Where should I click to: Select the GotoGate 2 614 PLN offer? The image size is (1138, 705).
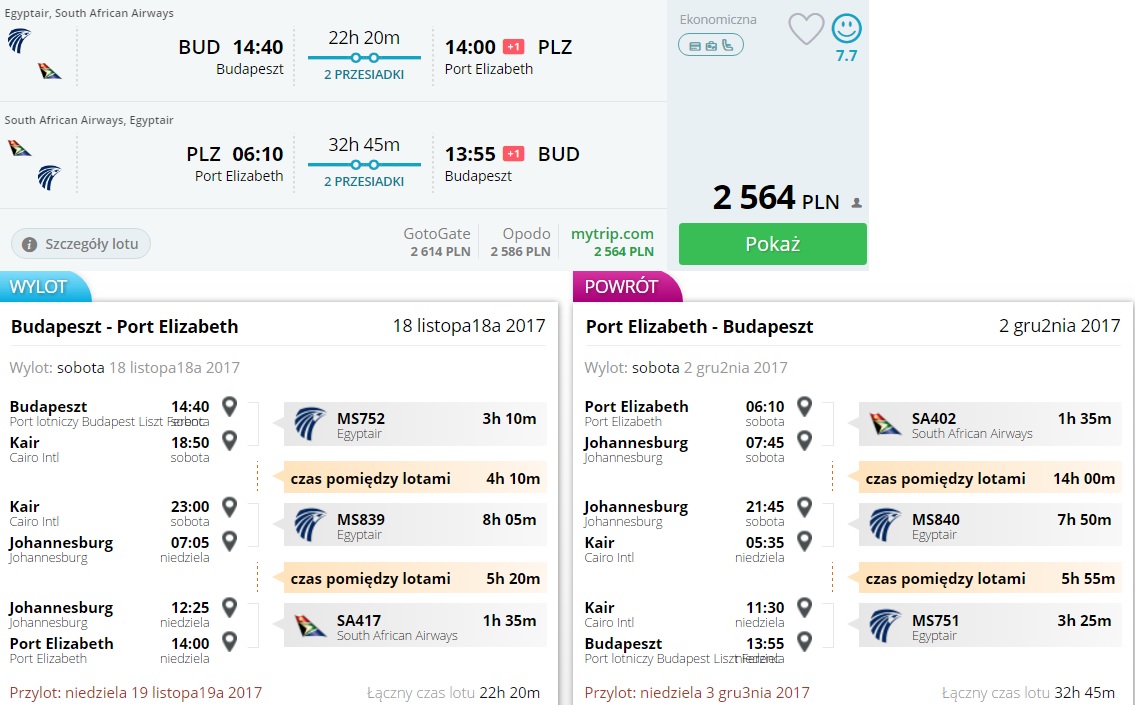[x=437, y=243]
